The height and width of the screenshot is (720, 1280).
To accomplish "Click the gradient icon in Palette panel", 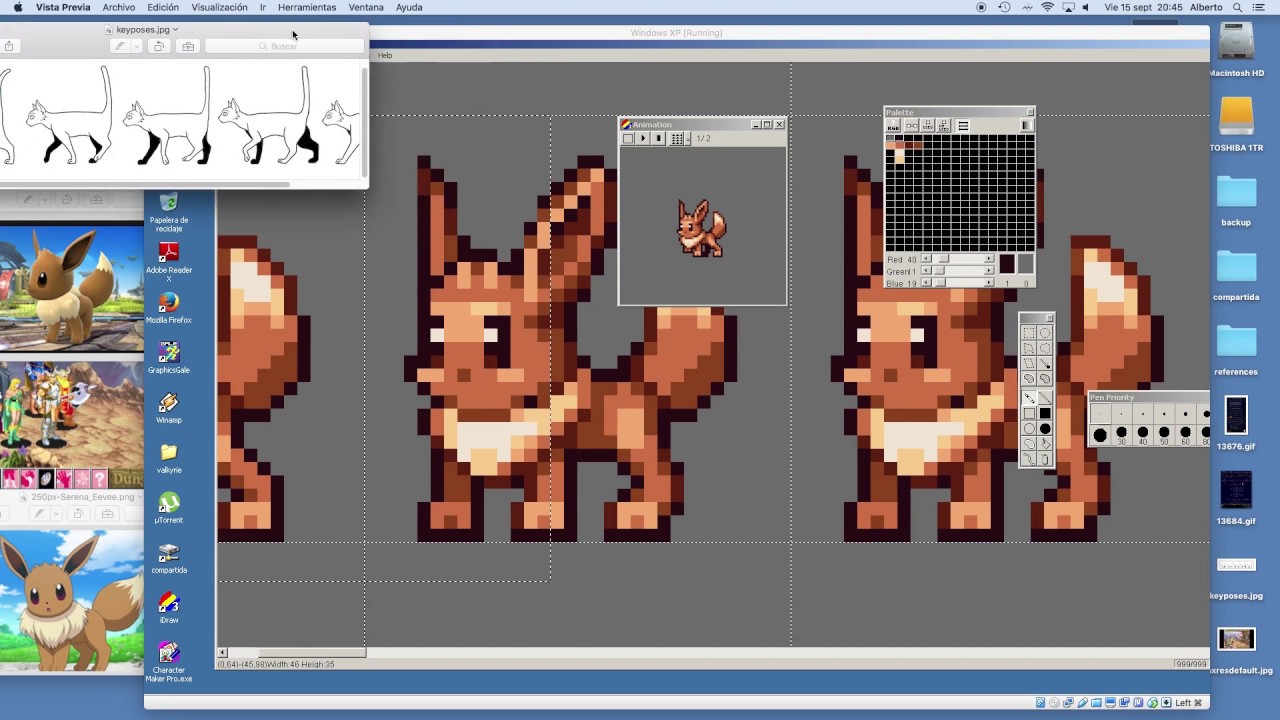I will 1027,125.
